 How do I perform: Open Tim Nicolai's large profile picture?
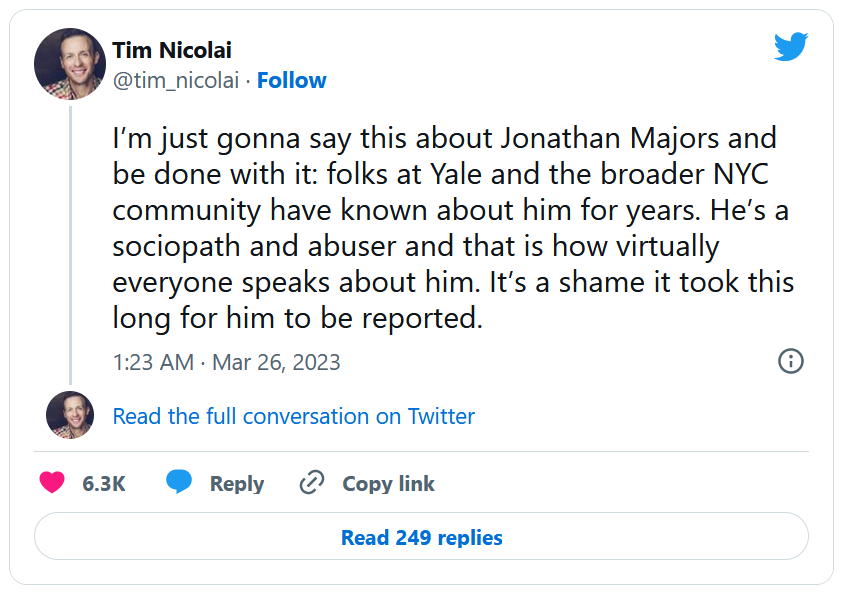point(70,64)
